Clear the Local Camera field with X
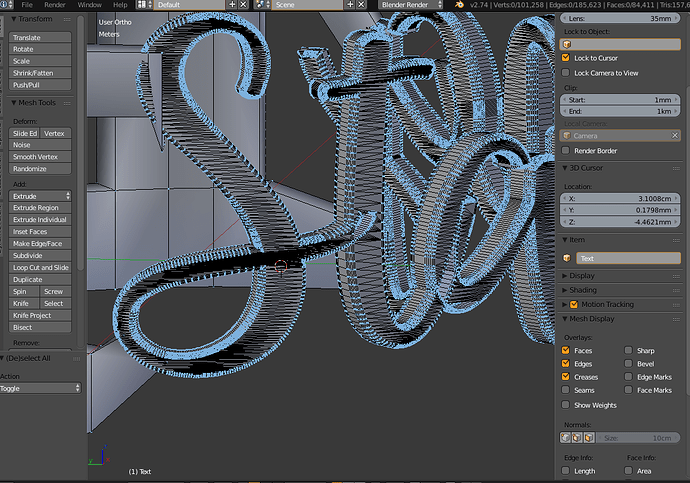This screenshot has width=690, height=483. point(675,135)
